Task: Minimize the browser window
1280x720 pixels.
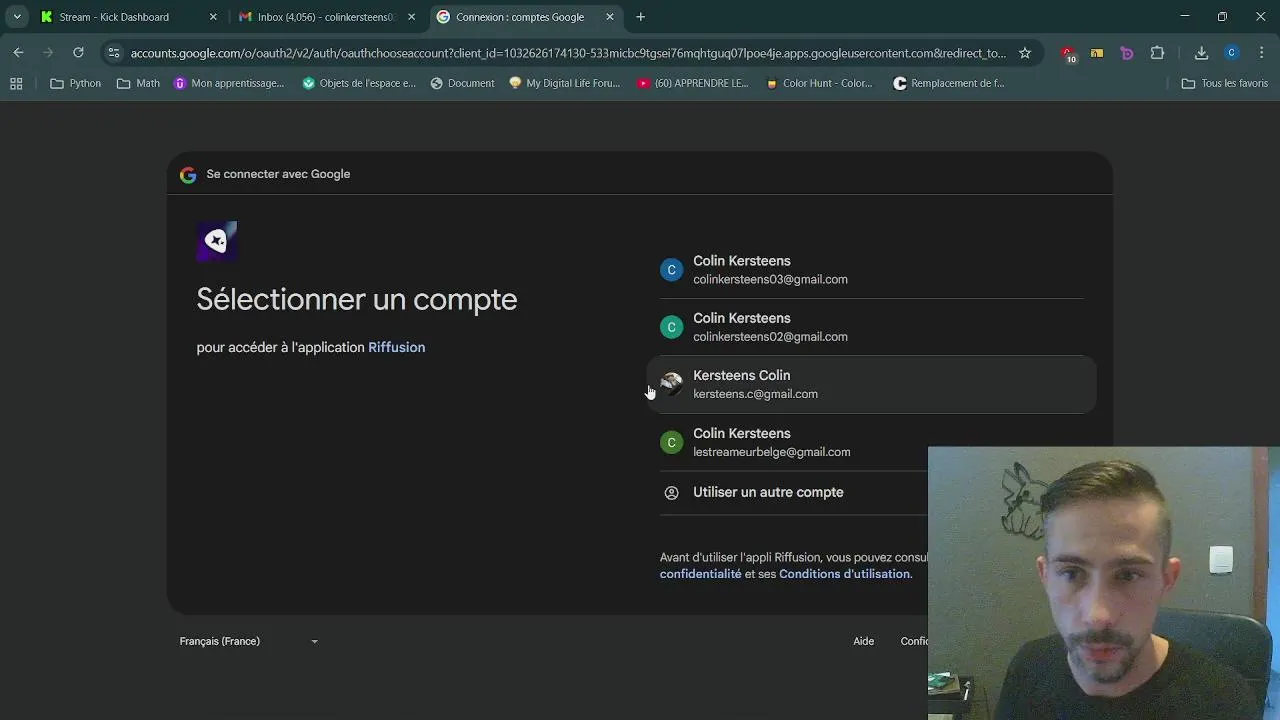Action: pyautogui.click(x=1185, y=16)
